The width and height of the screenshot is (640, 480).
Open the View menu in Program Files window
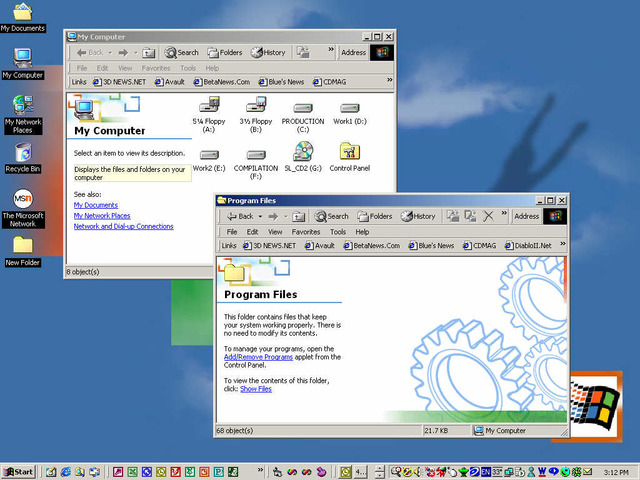click(275, 232)
